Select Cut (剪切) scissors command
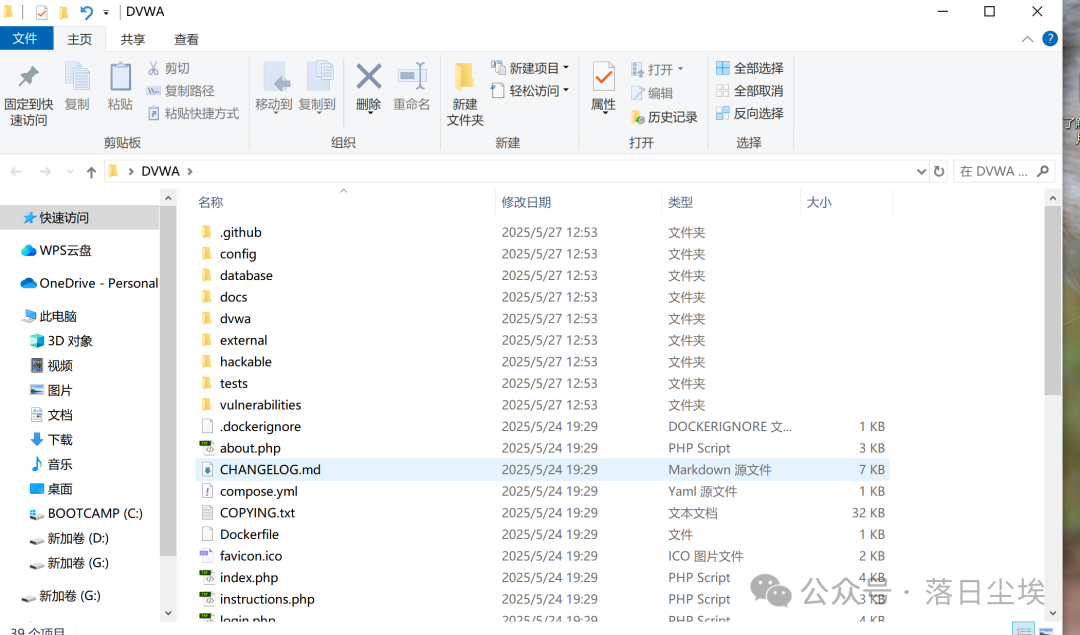 coord(169,68)
